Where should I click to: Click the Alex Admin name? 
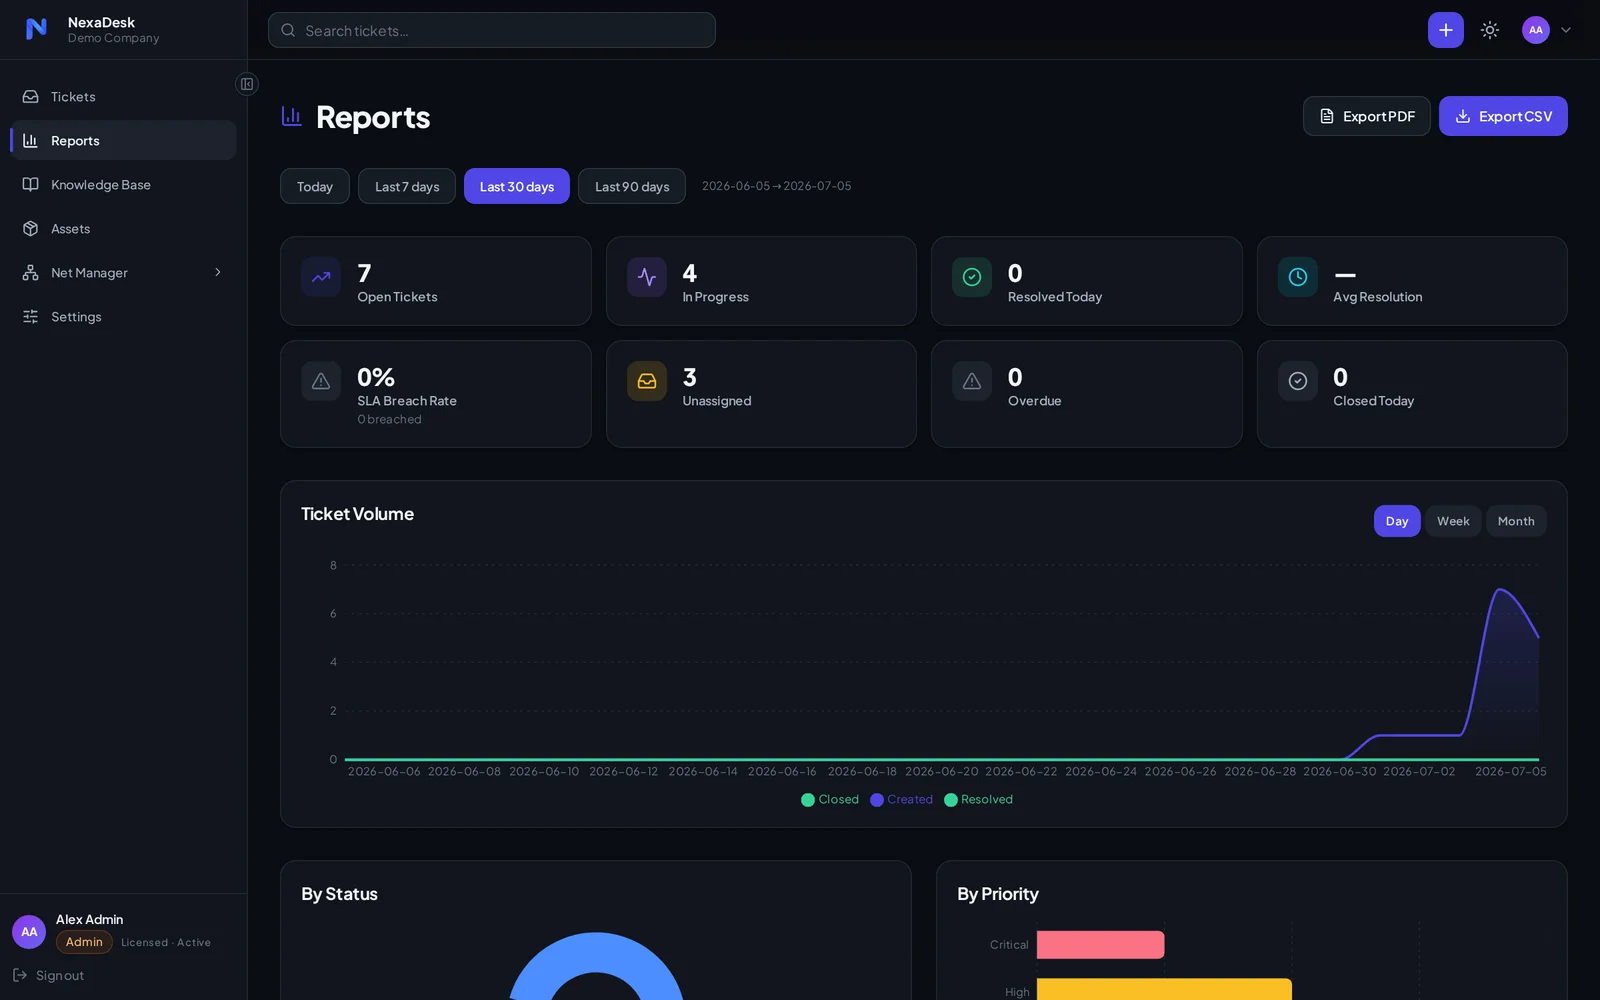(89, 920)
